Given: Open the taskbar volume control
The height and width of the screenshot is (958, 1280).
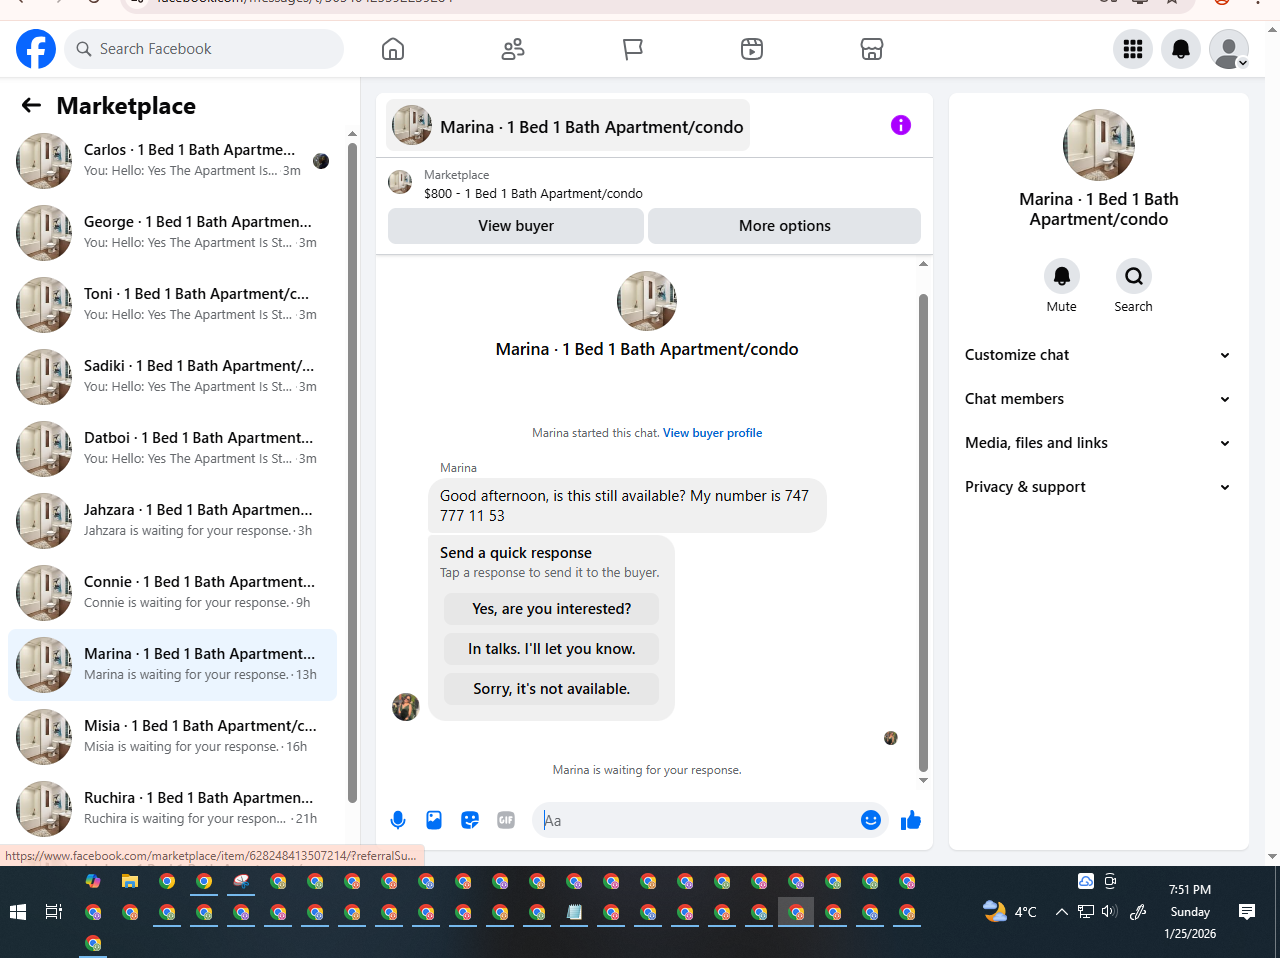Looking at the screenshot, I should point(1109,911).
